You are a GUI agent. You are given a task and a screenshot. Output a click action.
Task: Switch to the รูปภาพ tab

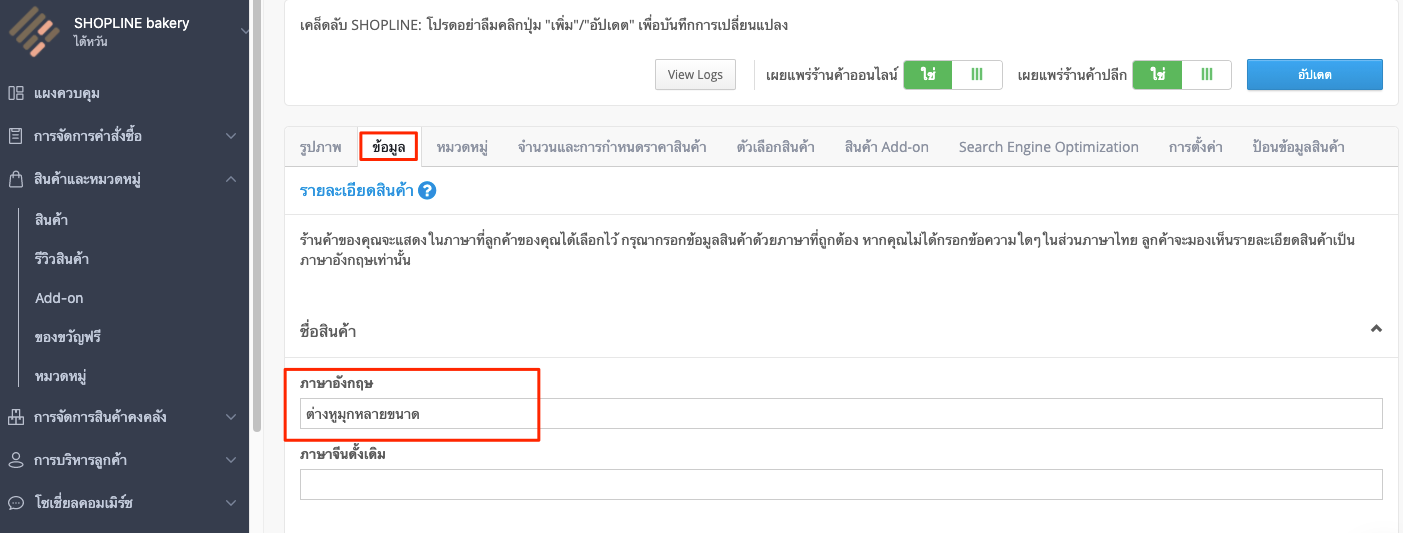tap(321, 147)
